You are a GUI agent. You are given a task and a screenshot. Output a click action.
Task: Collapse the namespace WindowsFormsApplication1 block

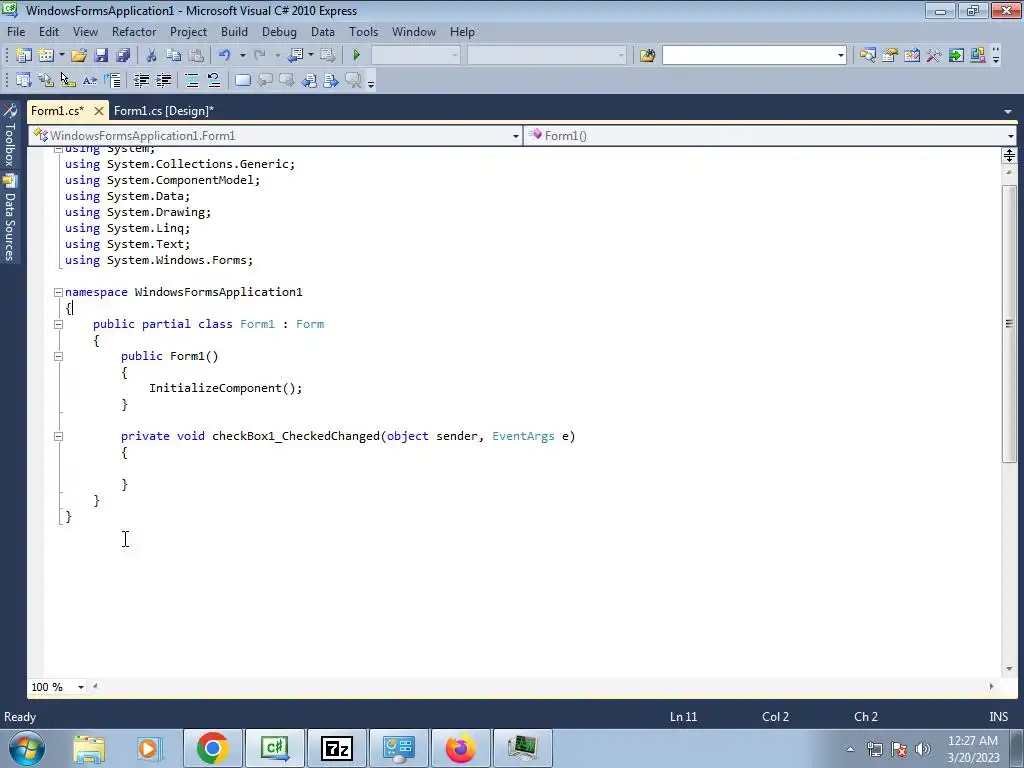click(58, 293)
